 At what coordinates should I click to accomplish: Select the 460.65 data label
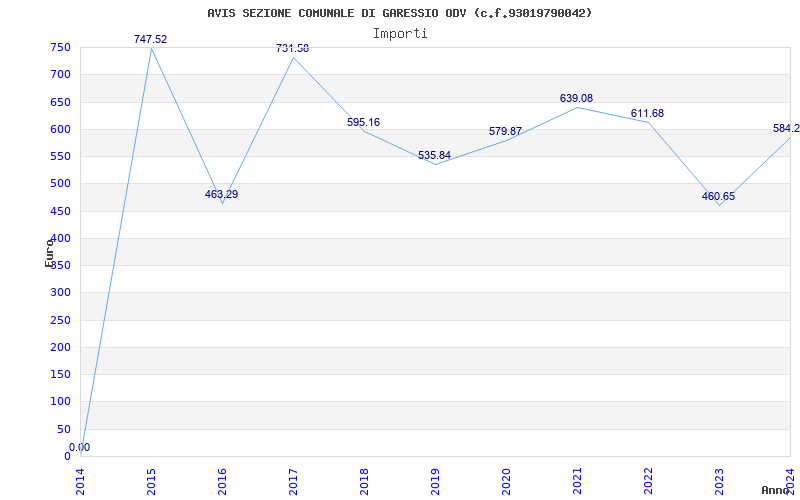(x=718, y=196)
